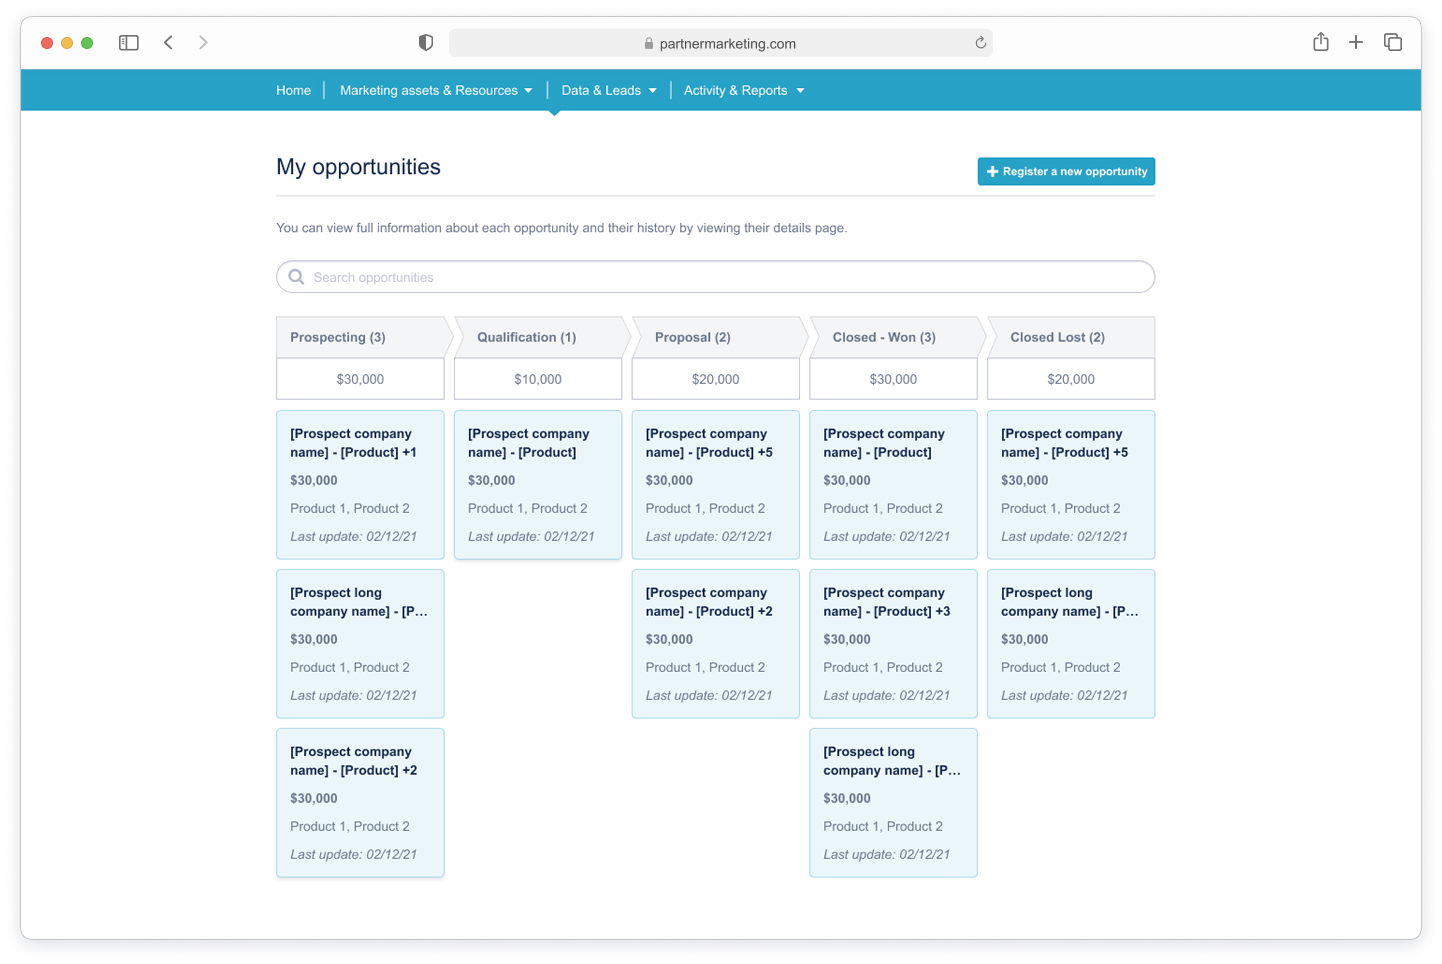This screenshot has width=1442, height=964.
Task: Go back with the browser back arrow
Action: click(x=169, y=43)
